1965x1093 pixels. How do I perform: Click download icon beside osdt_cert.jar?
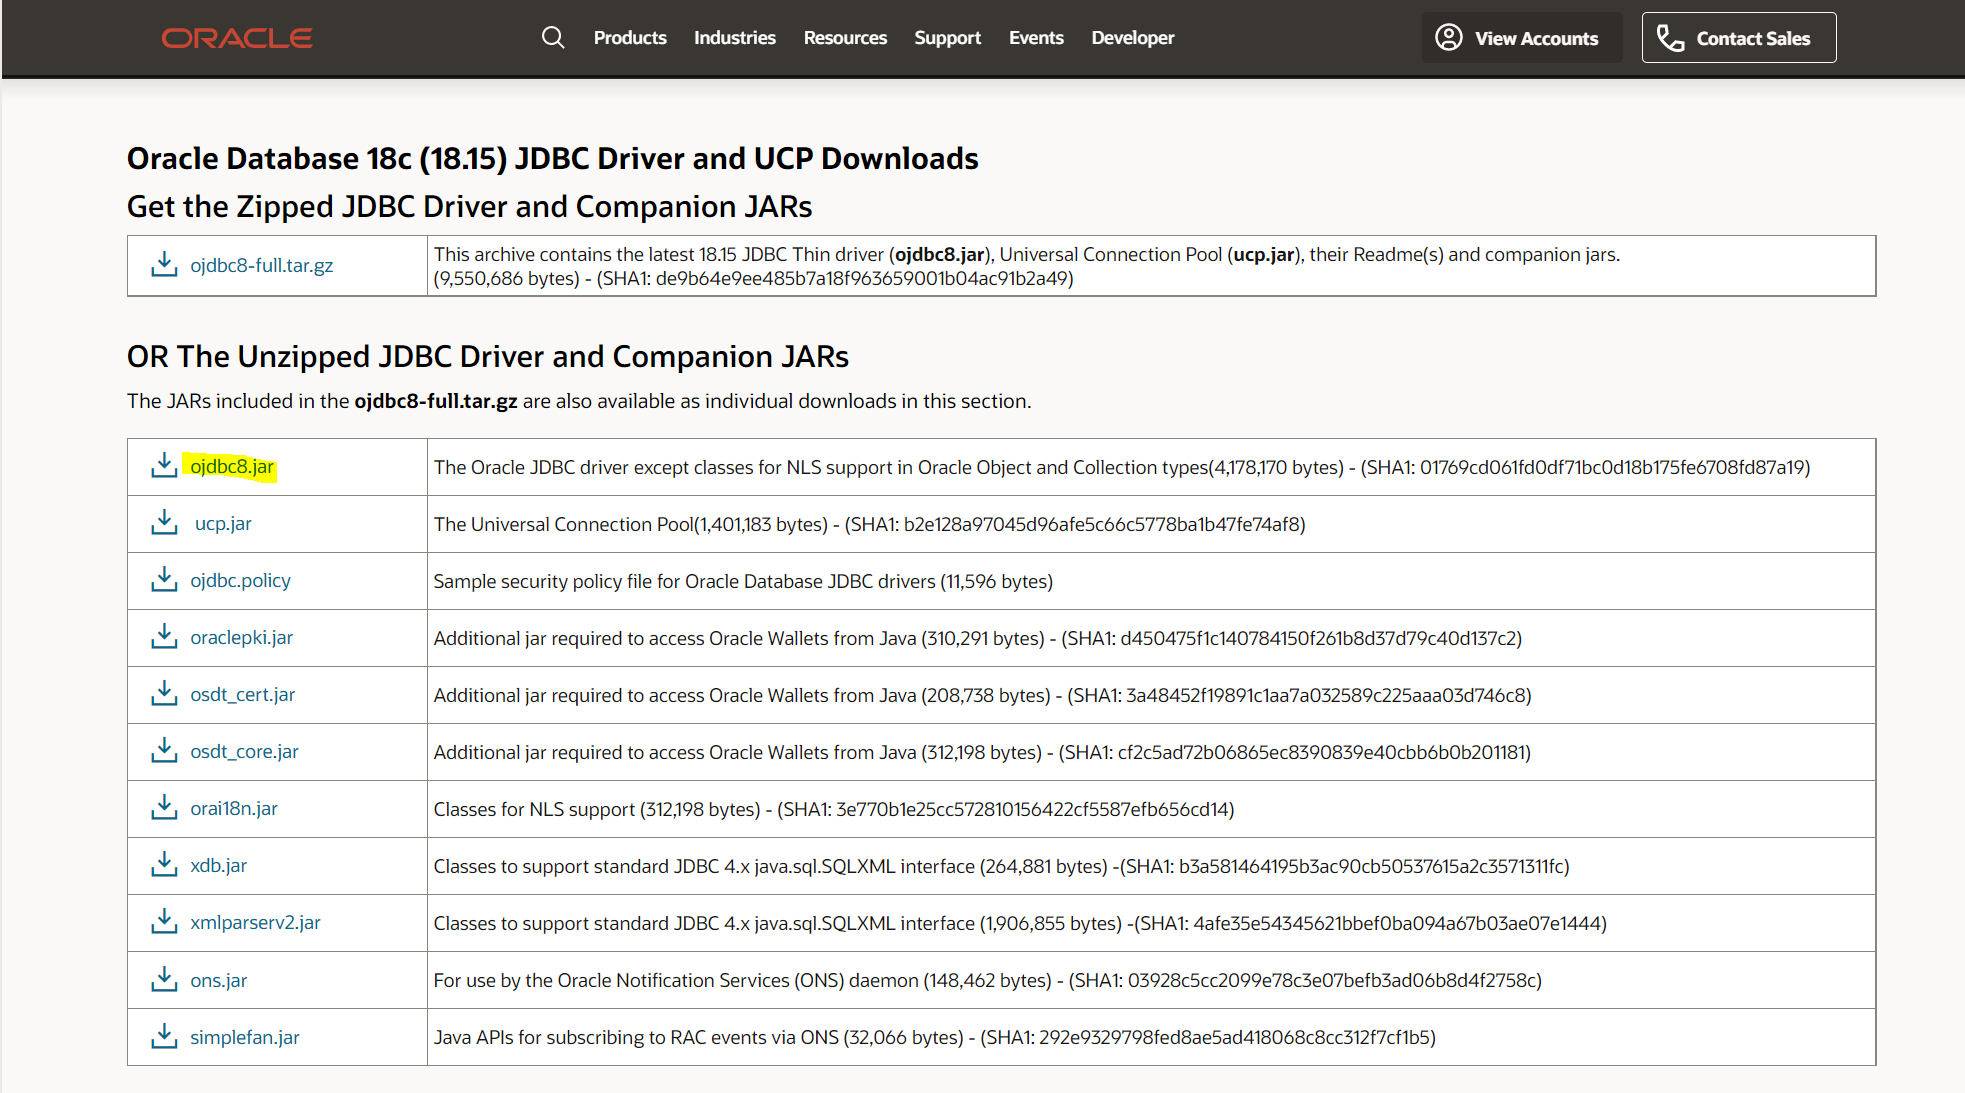pos(164,694)
